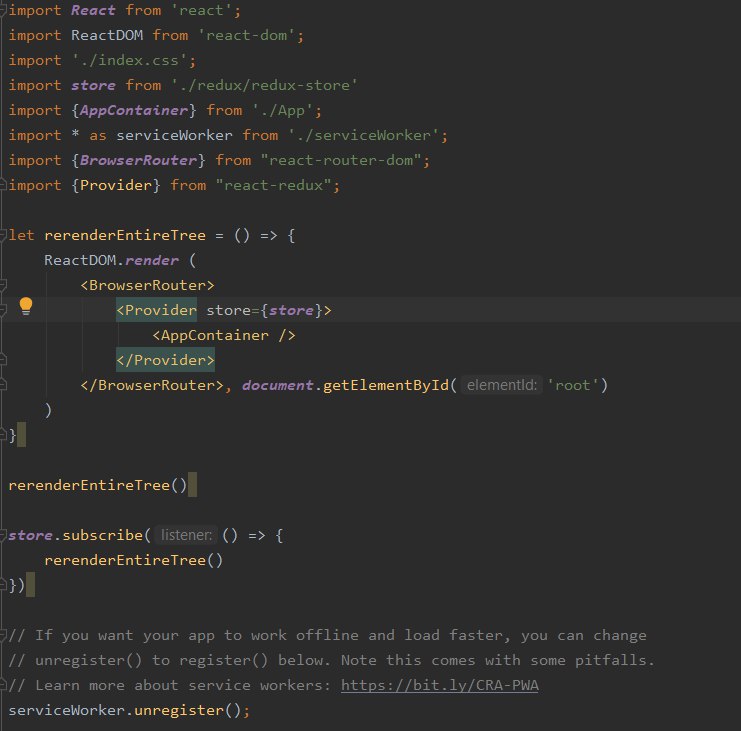Click the './index.css' import path

coord(129,60)
